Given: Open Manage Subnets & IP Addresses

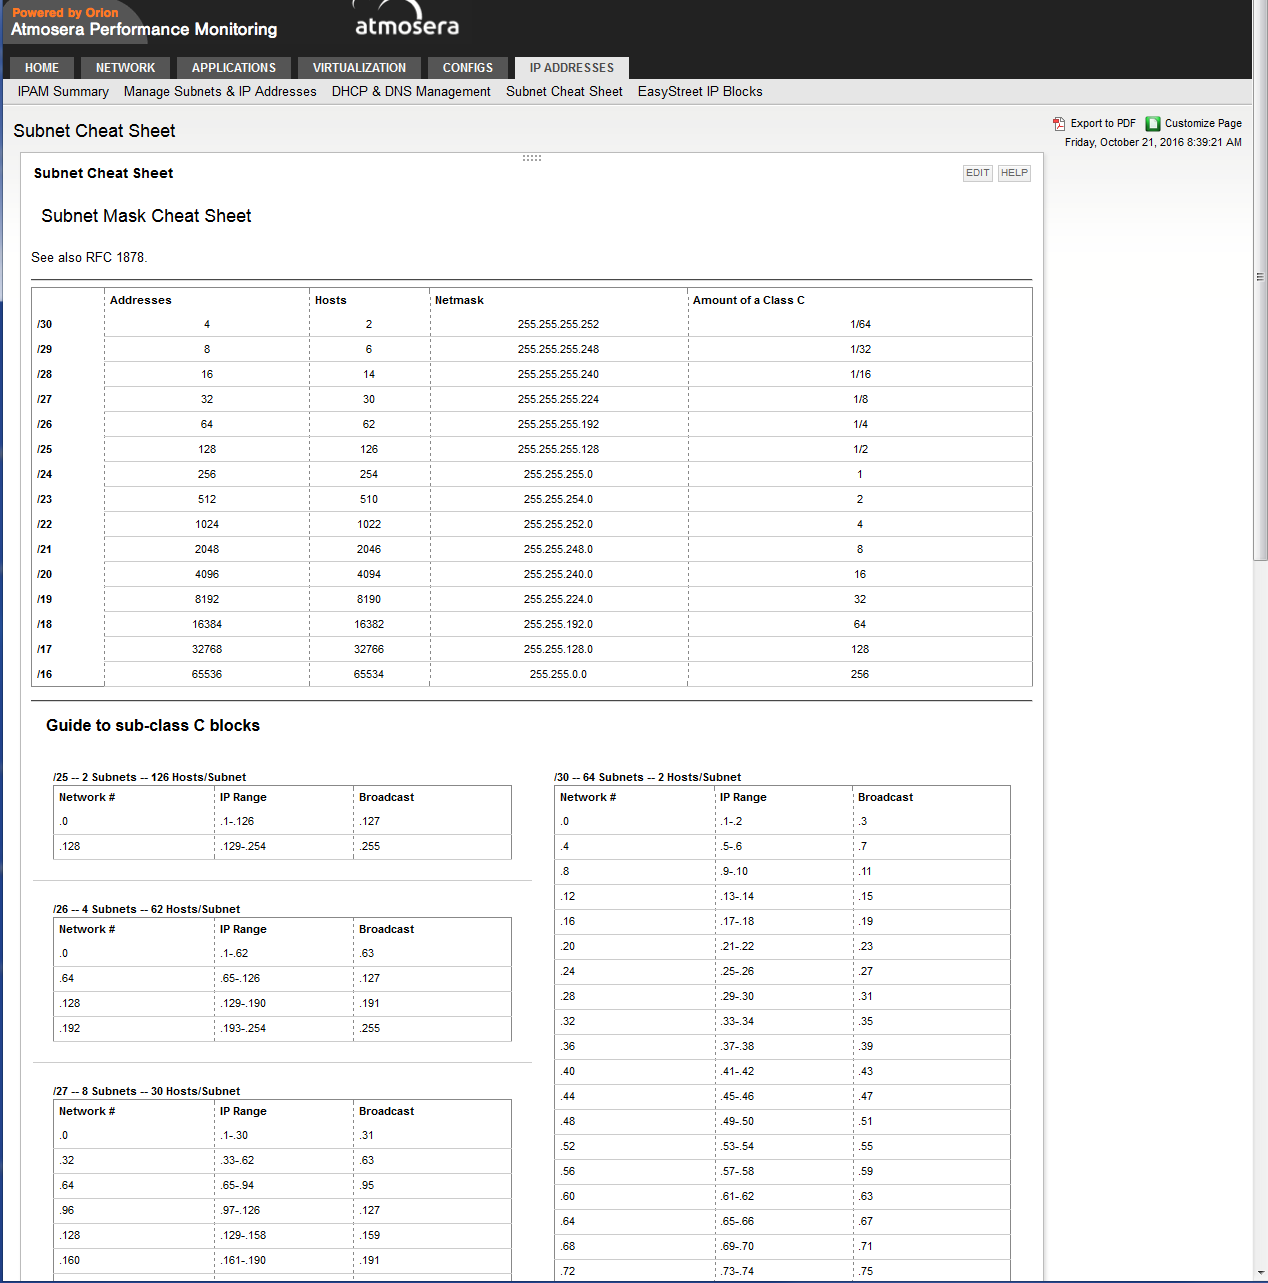Looking at the screenshot, I should (x=220, y=91).
